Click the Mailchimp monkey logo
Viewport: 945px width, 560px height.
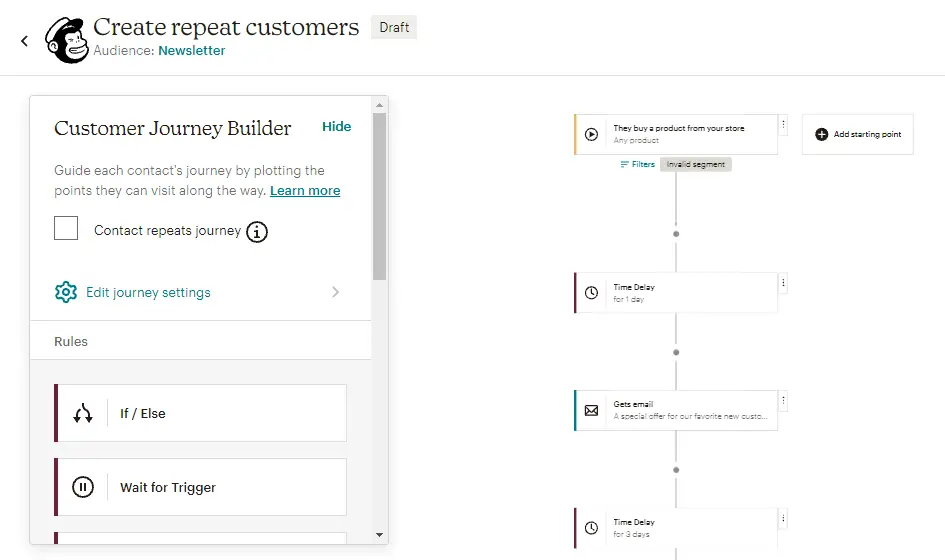[x=67, y=40]
